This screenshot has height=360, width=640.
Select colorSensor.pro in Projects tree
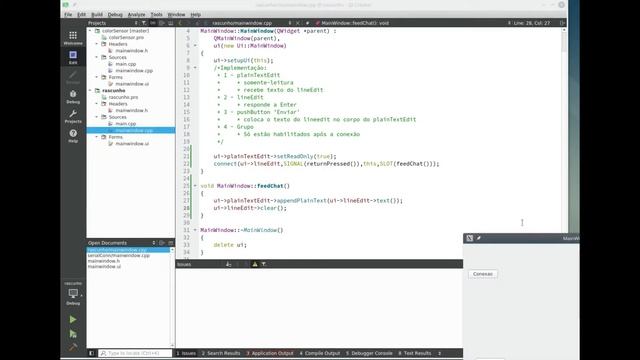click(x=126, y=37)
